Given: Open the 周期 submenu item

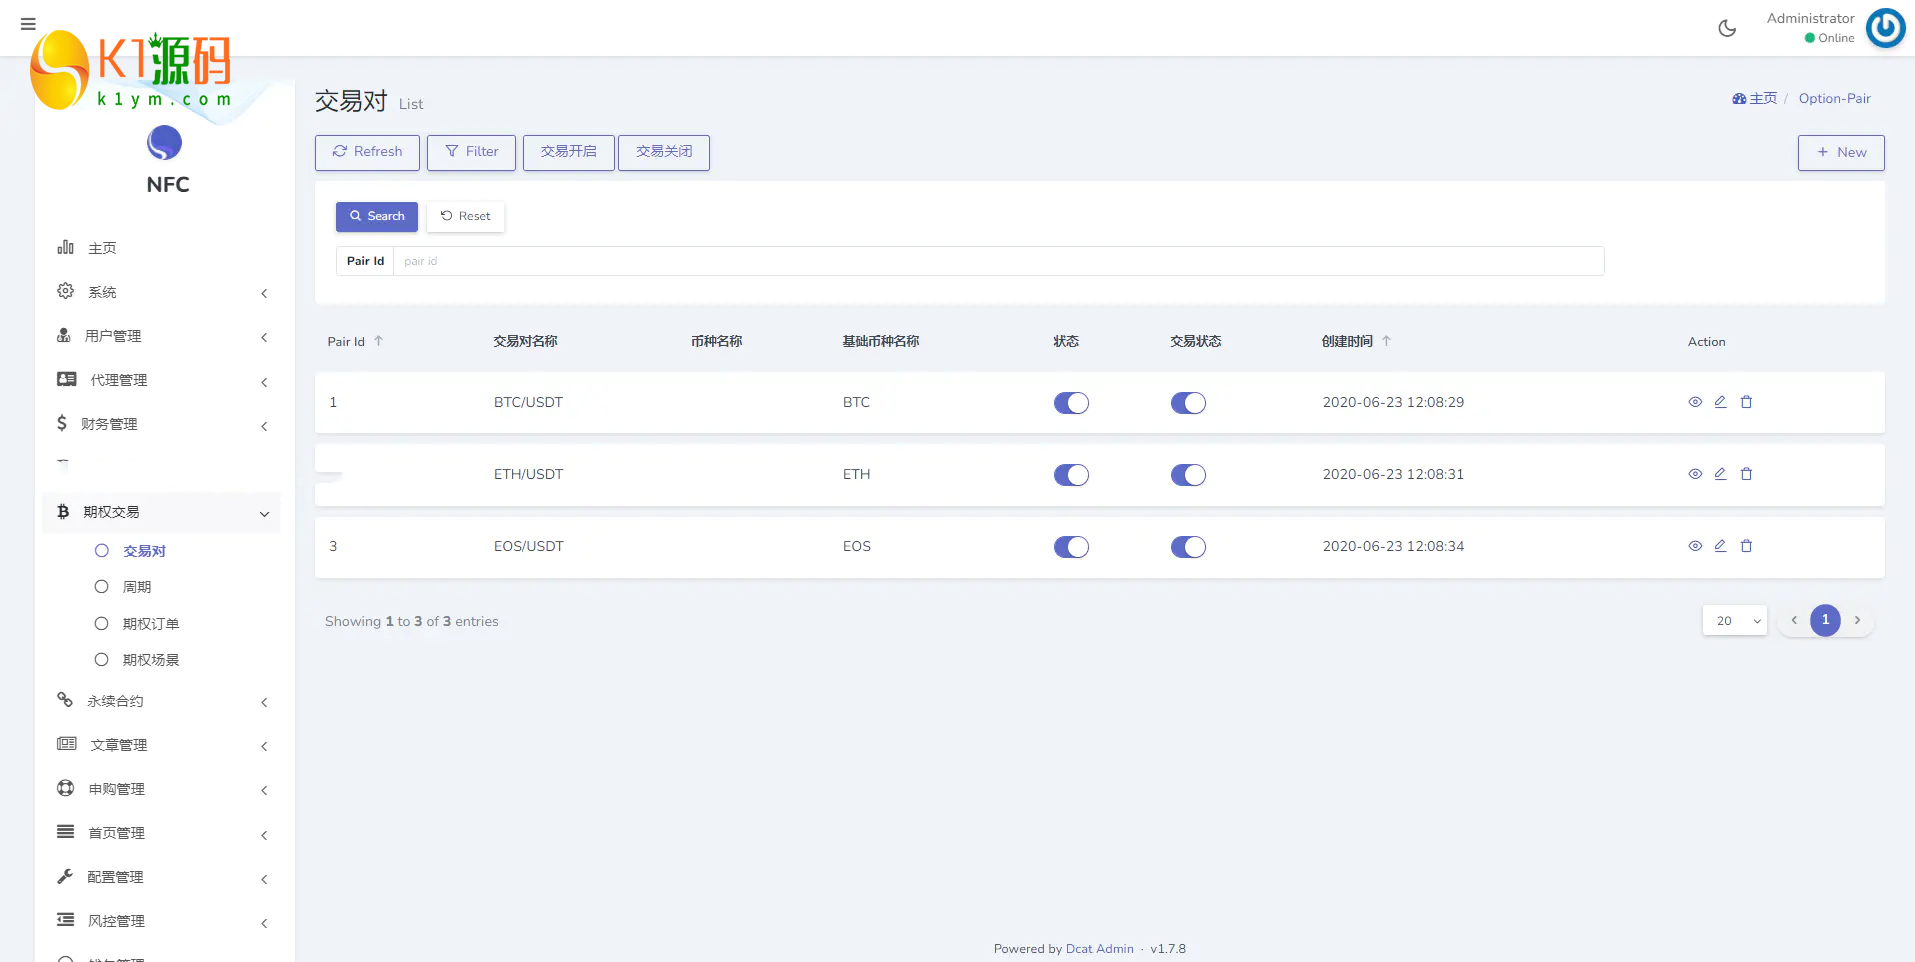Looking at the screenshot, I should (137, 587).
